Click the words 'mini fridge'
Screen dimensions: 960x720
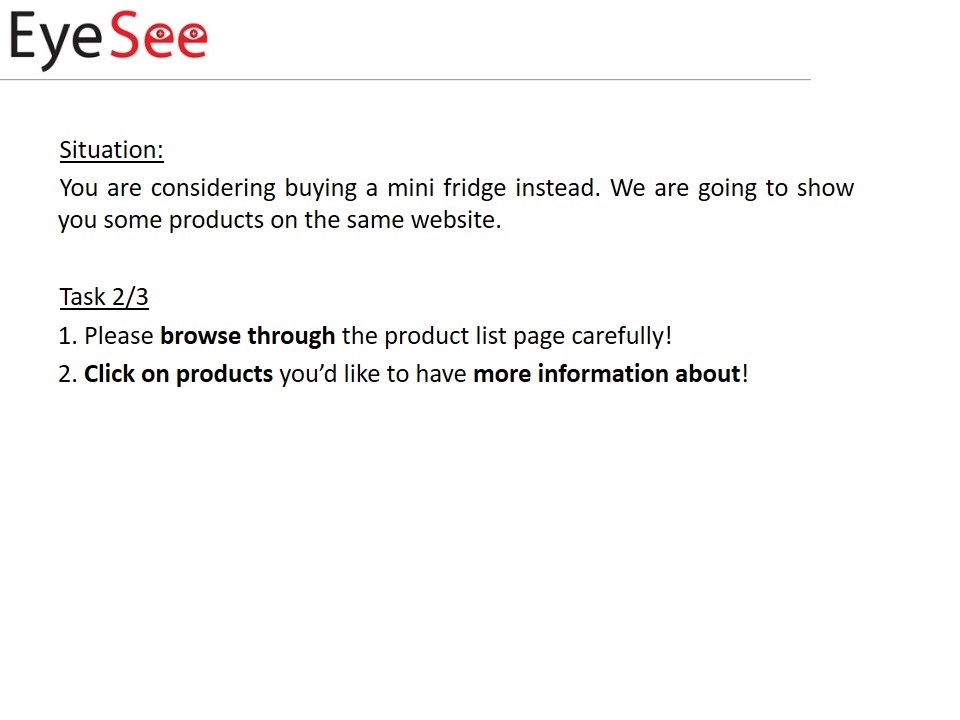coord(446,188)
